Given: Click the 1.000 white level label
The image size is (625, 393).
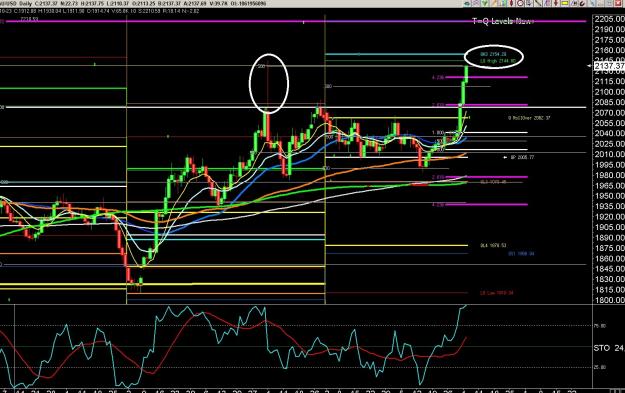Looking at the screenshot, I should coord(438,133).
